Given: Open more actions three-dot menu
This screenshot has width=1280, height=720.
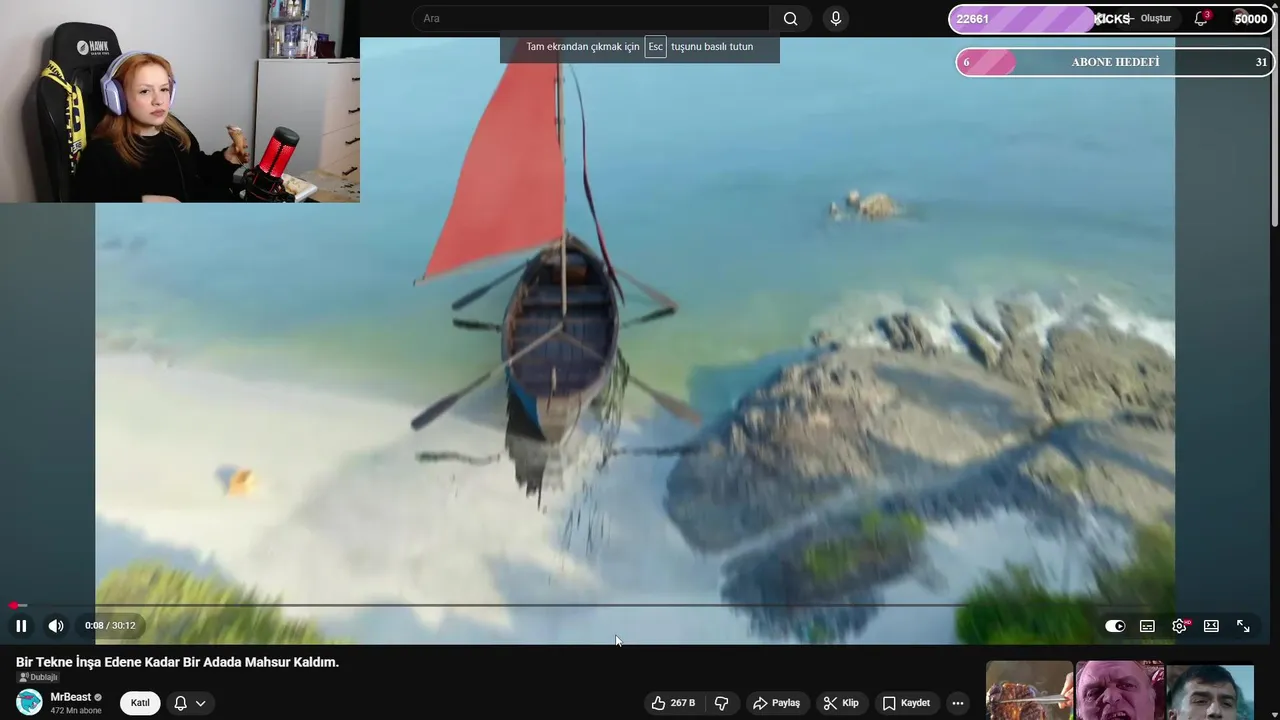Looking at the screenshot, I should [958, 703].
